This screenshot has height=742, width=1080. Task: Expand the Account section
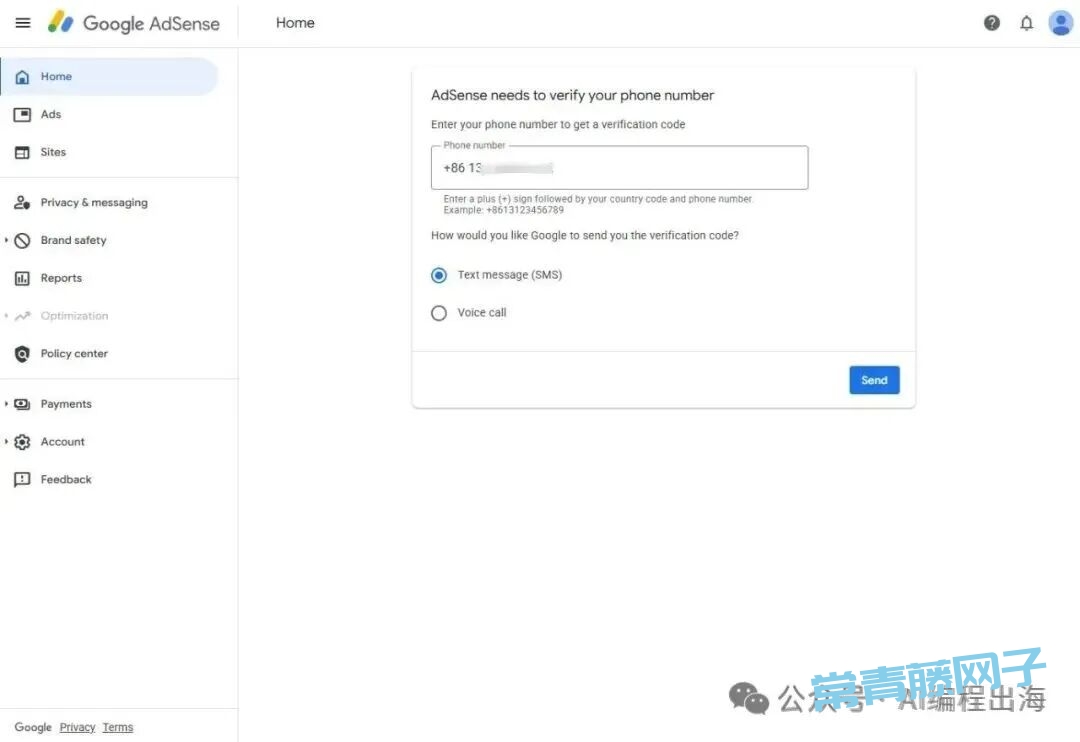pos(7,442)
